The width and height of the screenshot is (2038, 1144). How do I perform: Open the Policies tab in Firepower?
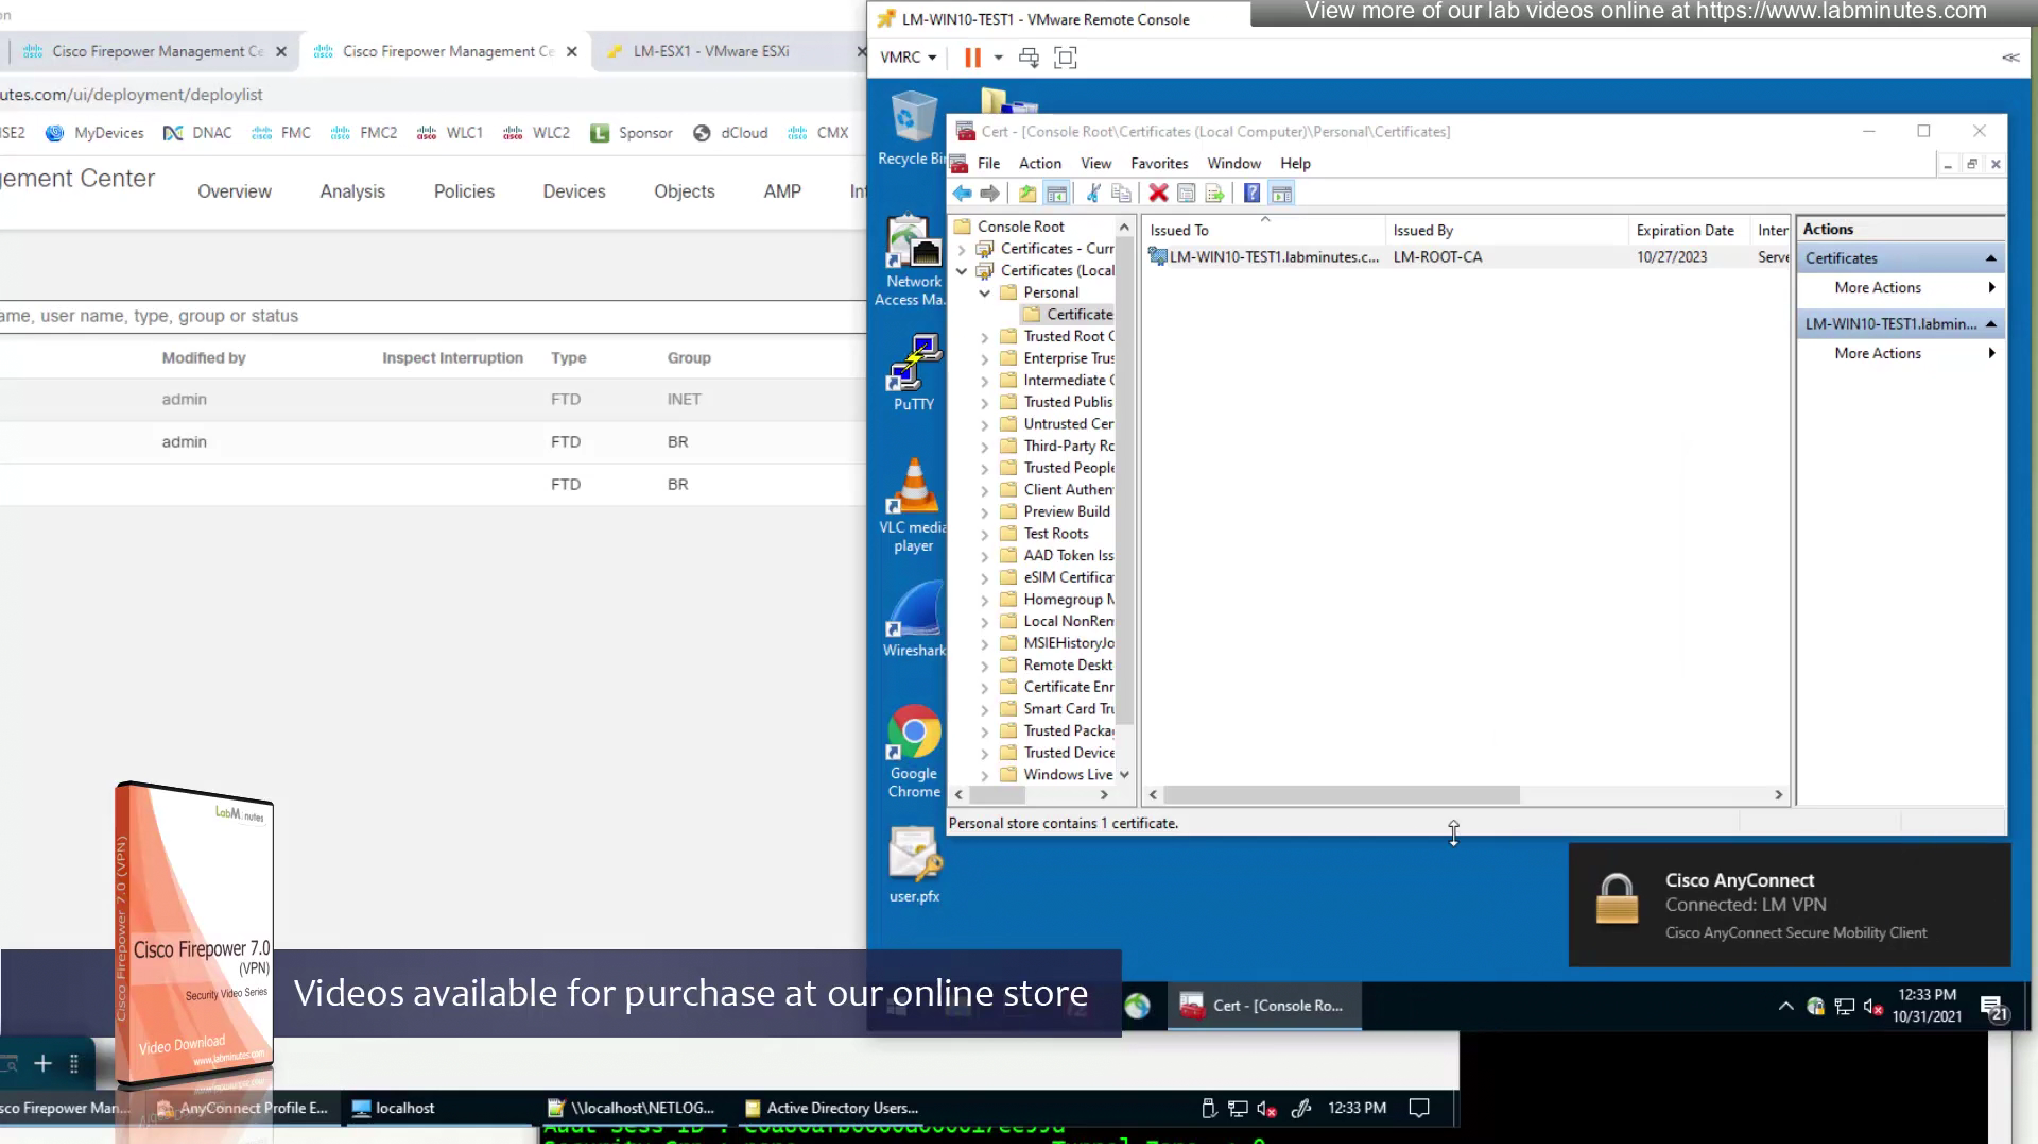click(464, 191)
